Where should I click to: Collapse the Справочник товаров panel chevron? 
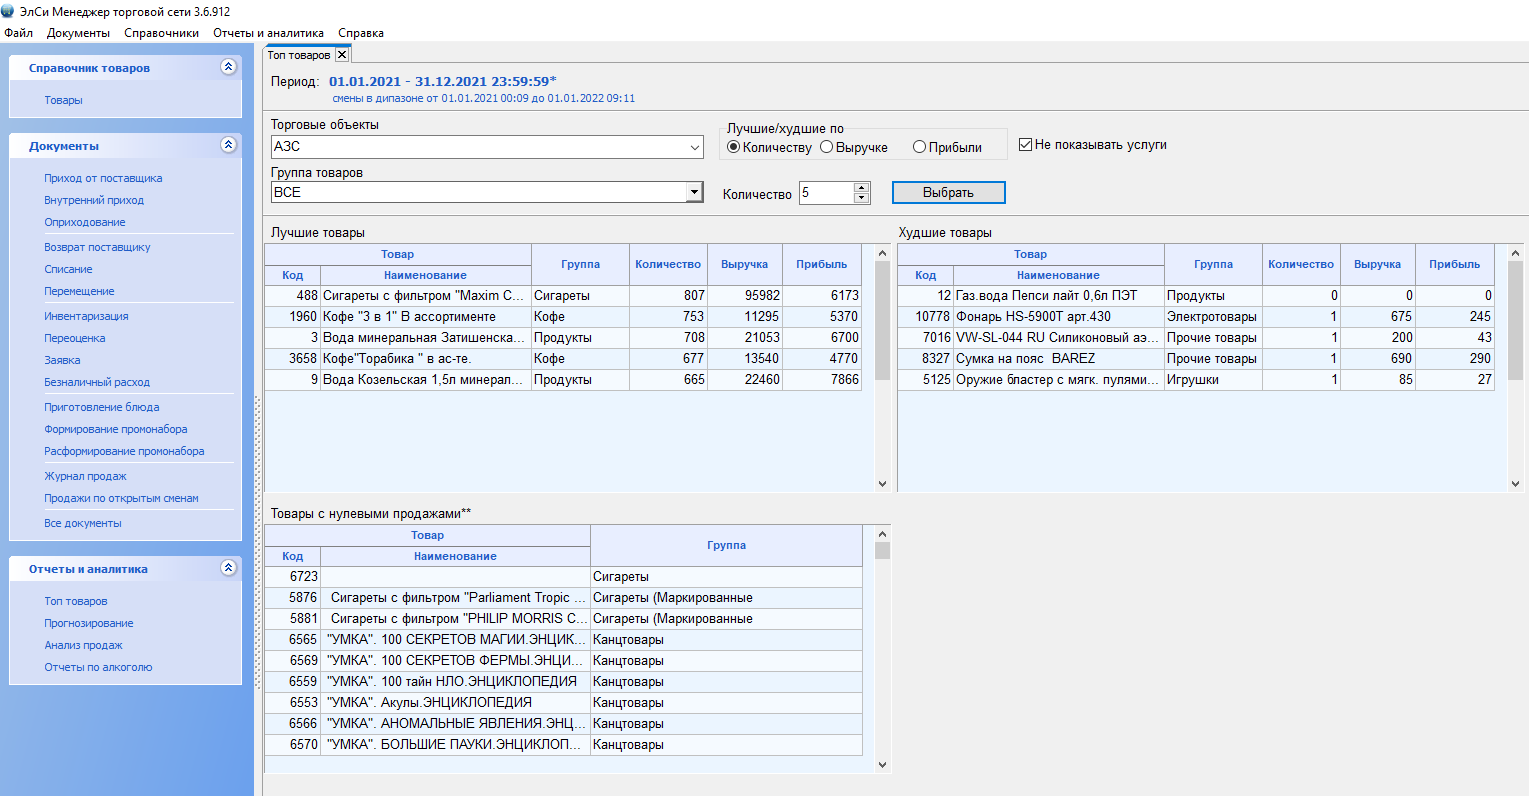coord(228,67)
